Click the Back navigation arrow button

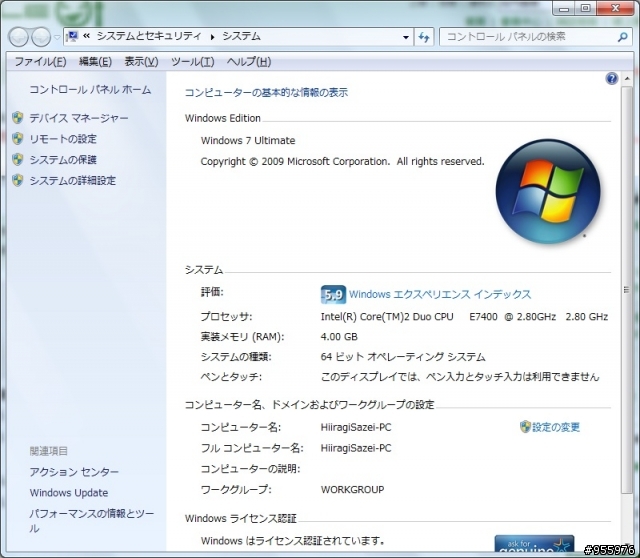click(x=18, y=37)
